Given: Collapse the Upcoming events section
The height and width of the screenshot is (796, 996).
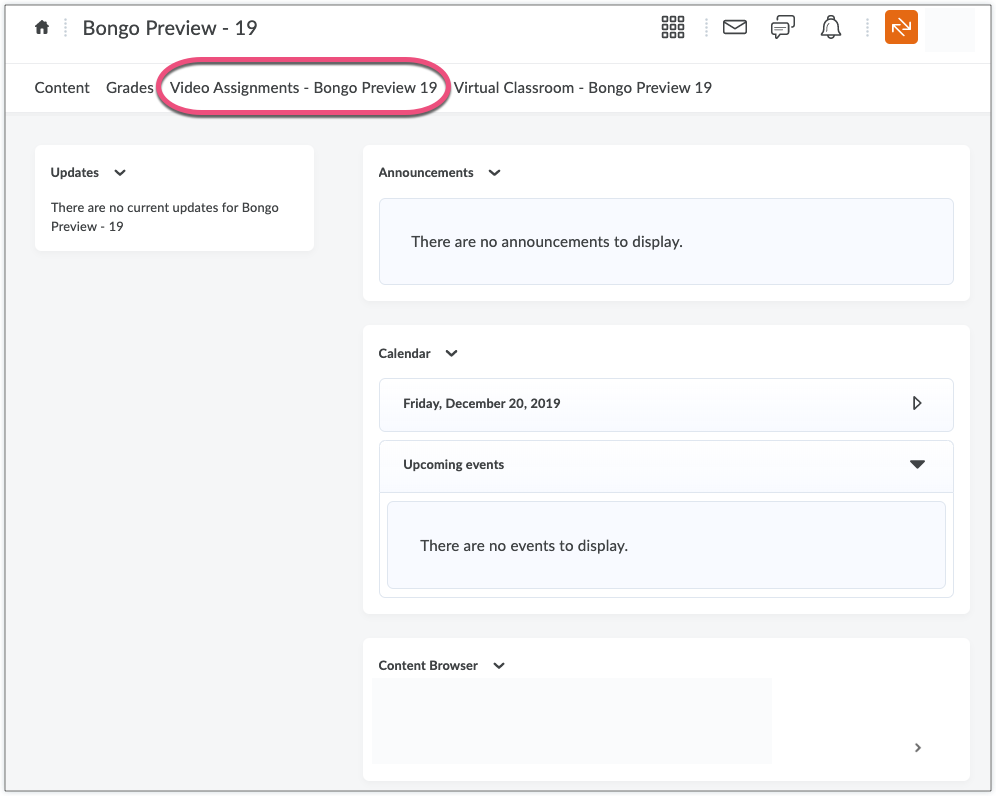Looking at the screenshot, I should pyautogui.click(x=916, y=465).
